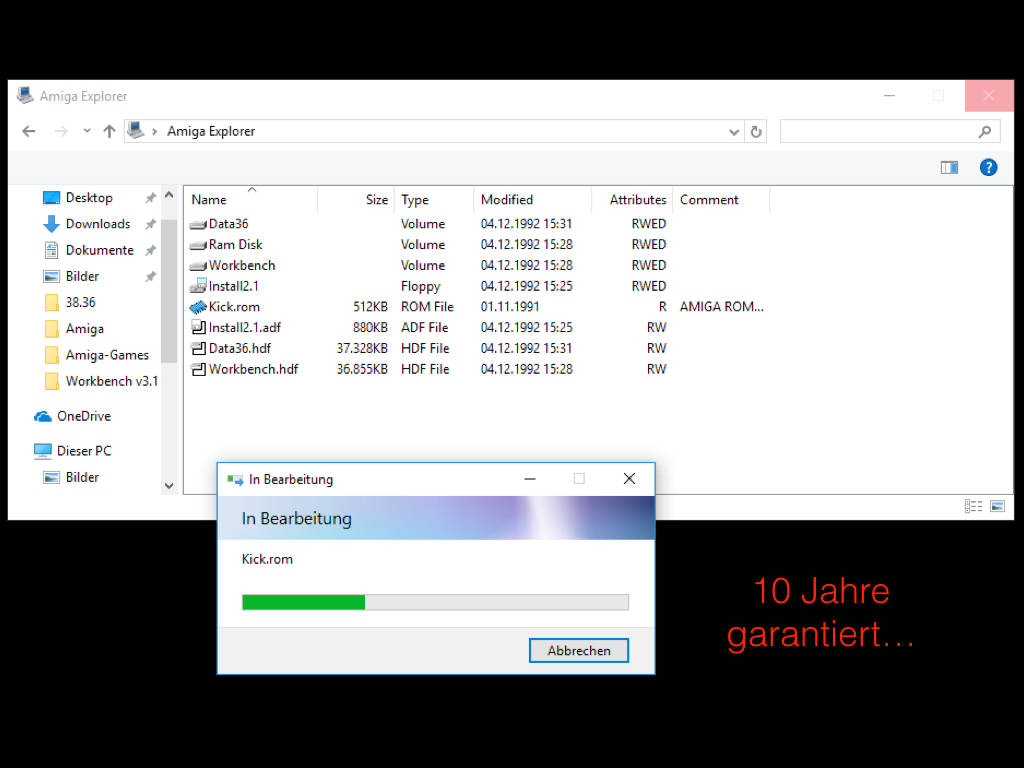The height and width of the screenshot is (768, 1024).
Task: Click the Workbench.hdf file icon
Action: click(198, 369)
